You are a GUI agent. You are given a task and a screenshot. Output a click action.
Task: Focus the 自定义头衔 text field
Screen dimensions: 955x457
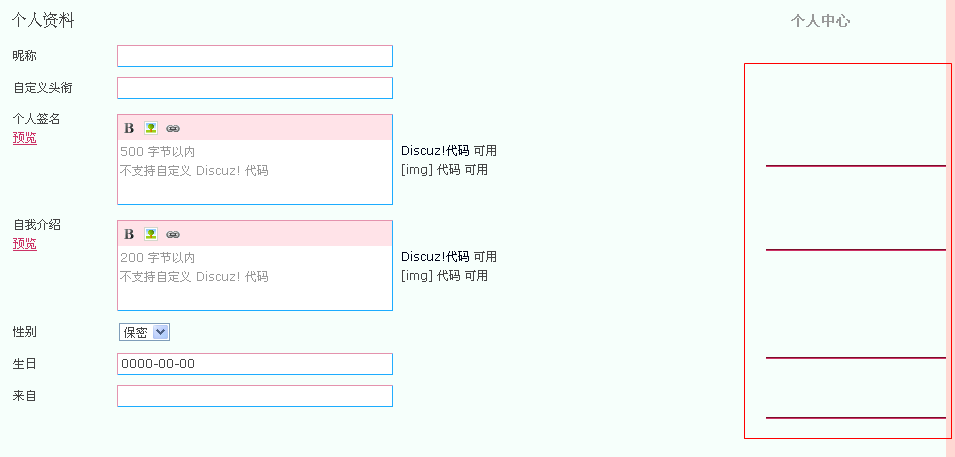pyautogui.click(x=255, y=88)
